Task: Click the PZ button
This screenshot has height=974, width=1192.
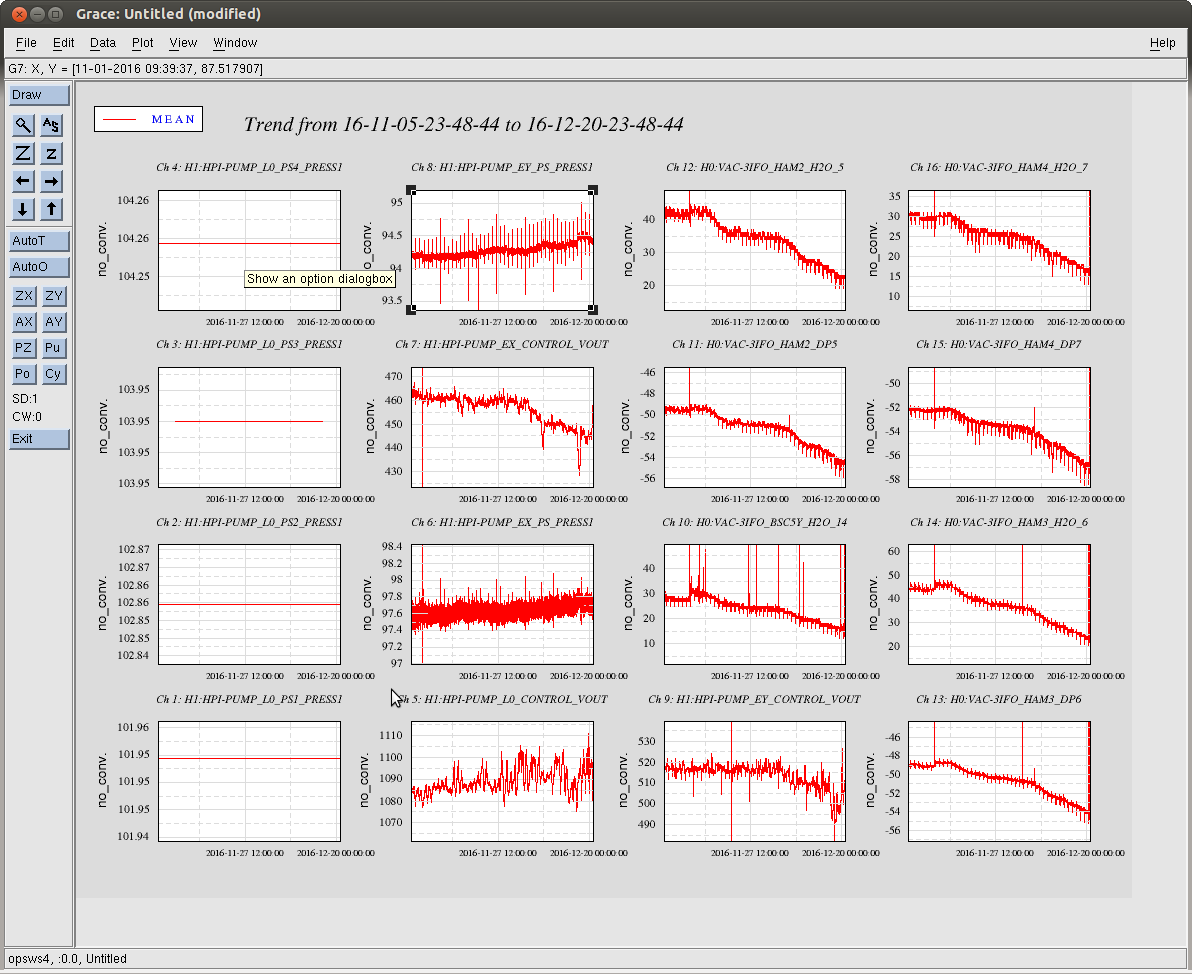Action: point(24,347)
